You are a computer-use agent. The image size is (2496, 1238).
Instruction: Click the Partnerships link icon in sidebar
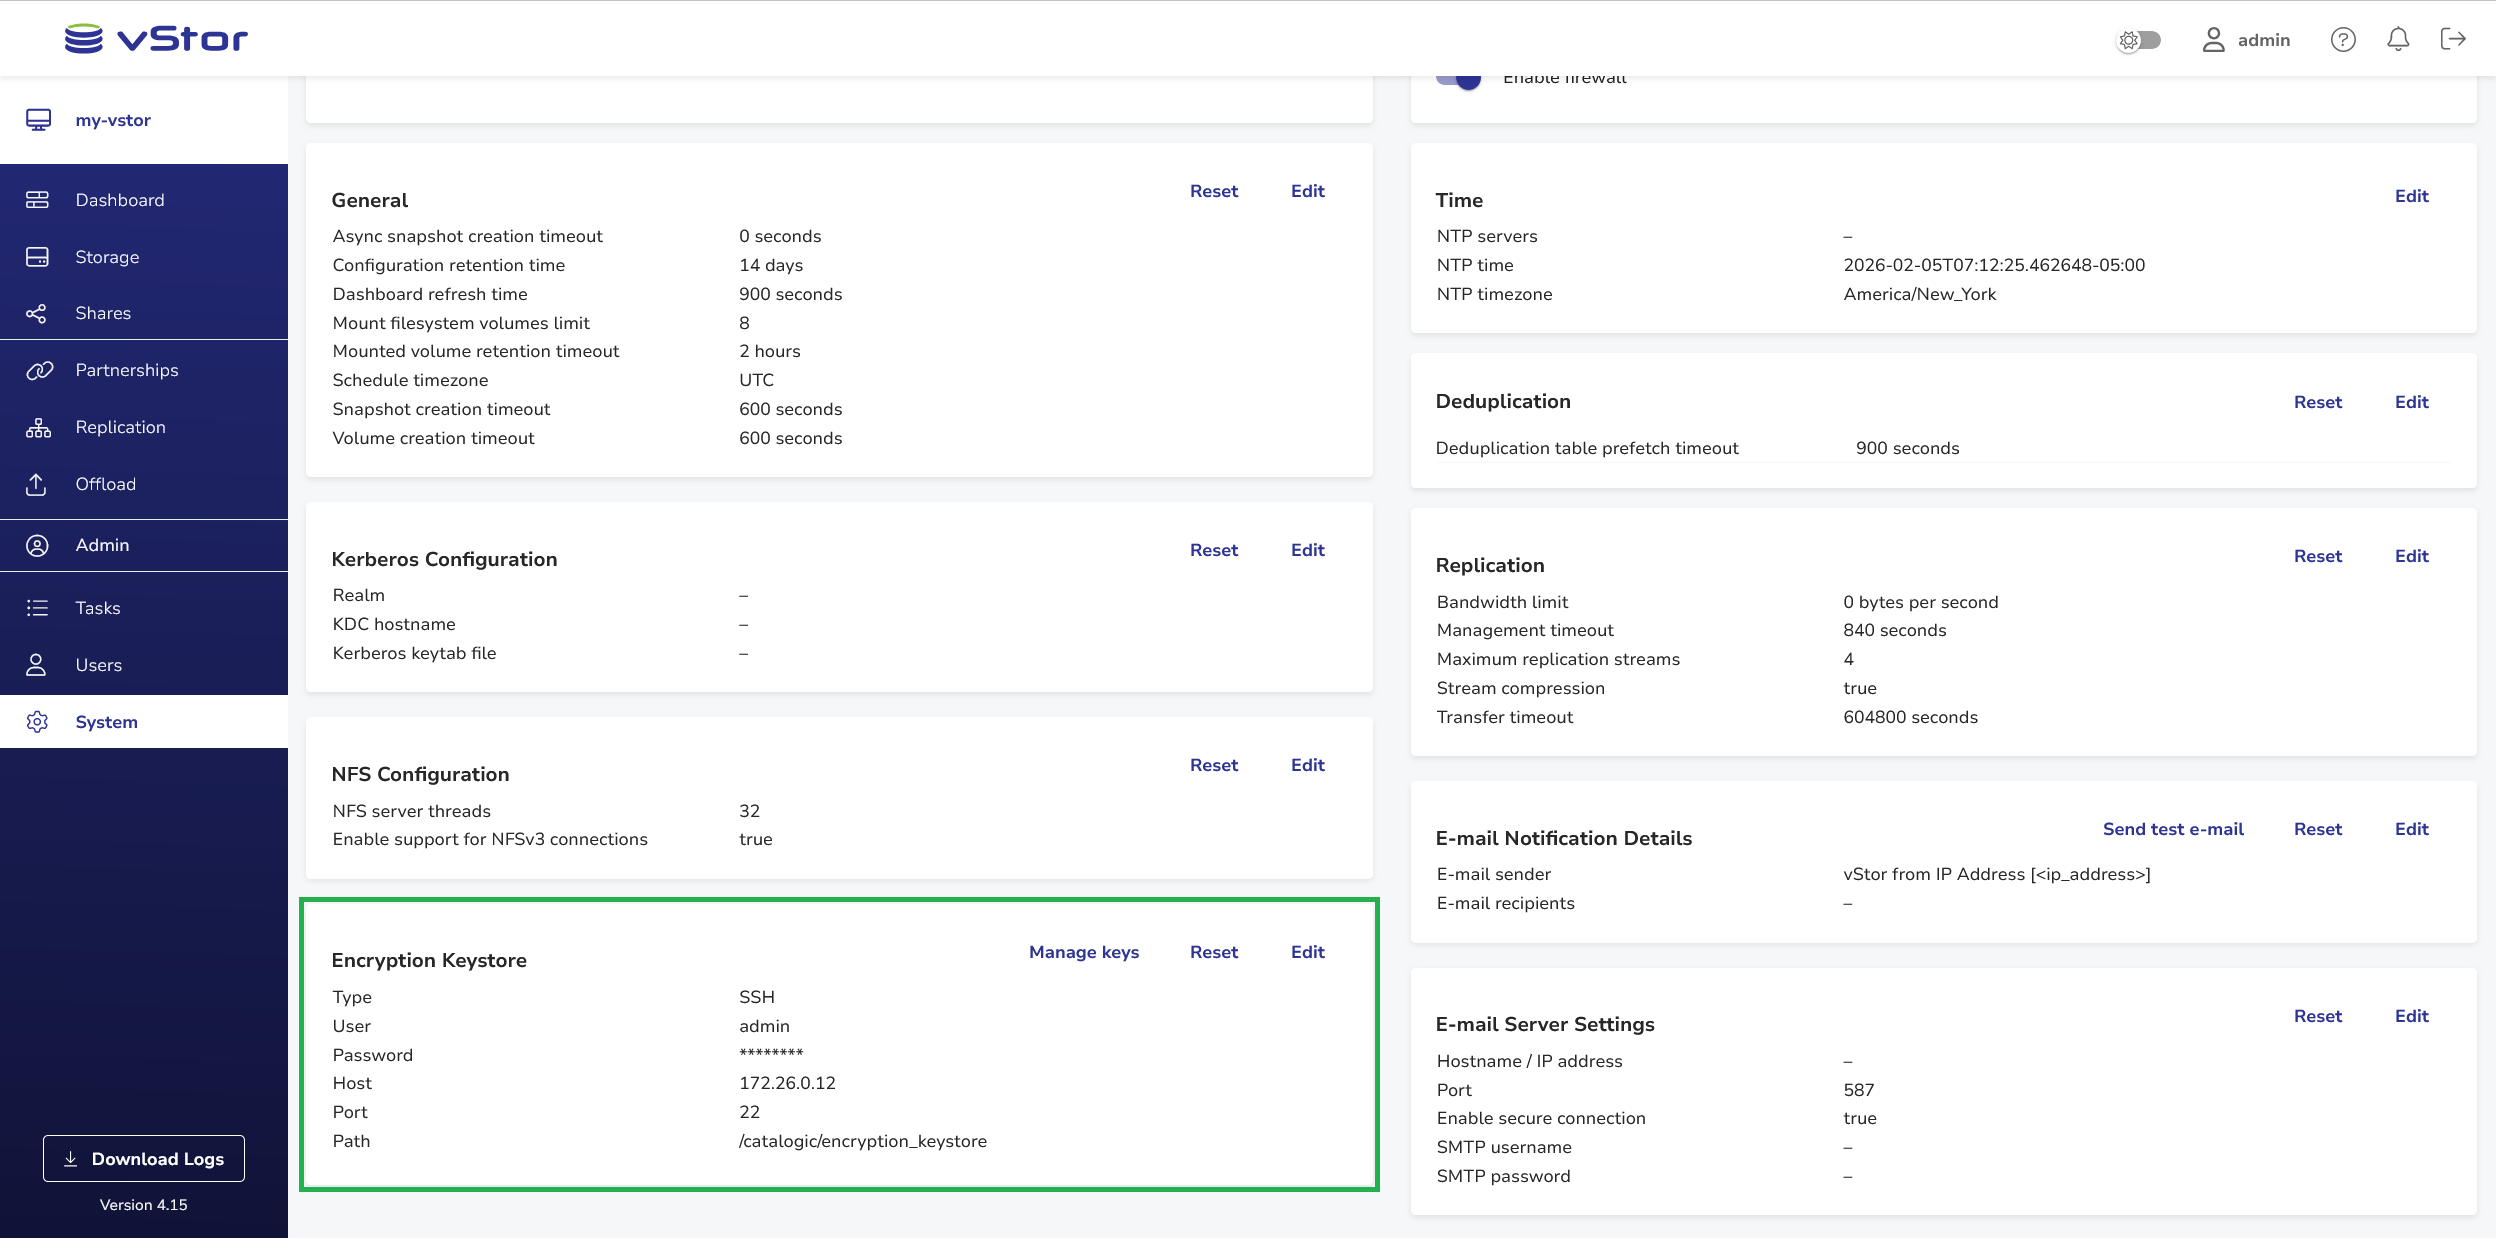(38, 370)
